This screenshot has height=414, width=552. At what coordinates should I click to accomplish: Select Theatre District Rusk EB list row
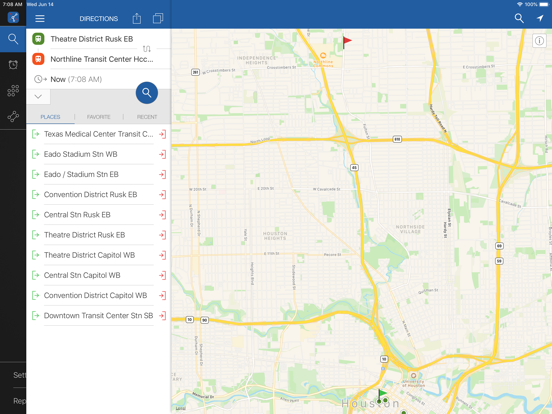click(99, 235)
